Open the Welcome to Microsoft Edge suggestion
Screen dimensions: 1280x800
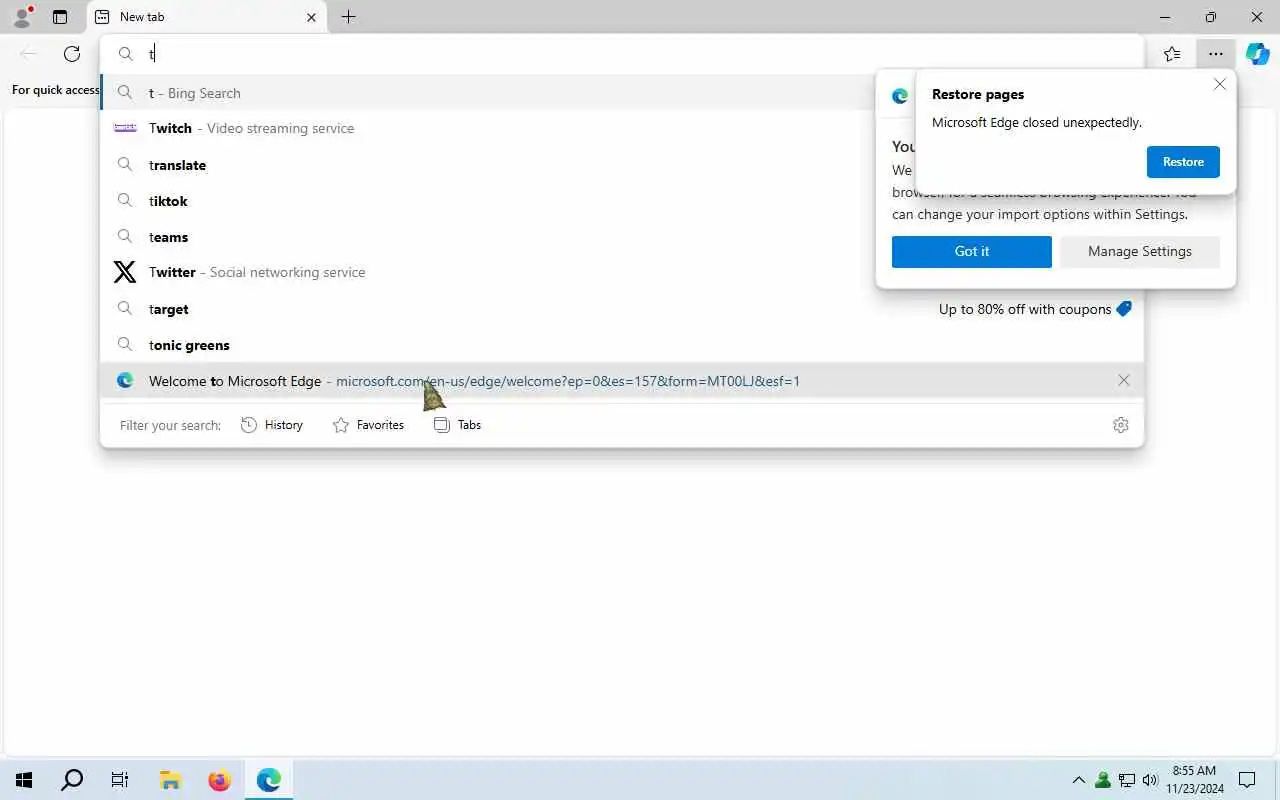(x=622, y=381)
